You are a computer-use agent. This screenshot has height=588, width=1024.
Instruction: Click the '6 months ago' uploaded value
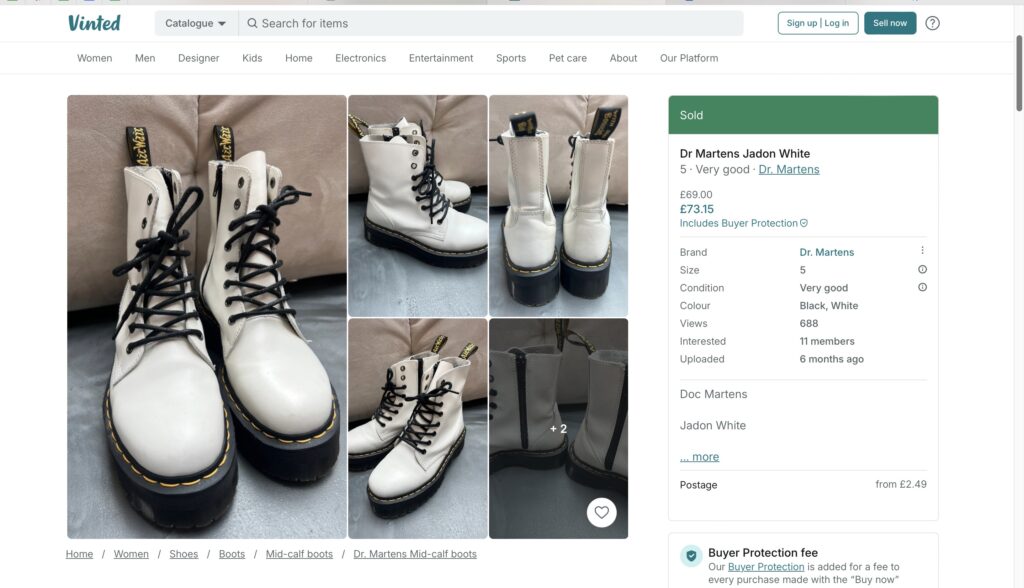click(x=831, y=359)
